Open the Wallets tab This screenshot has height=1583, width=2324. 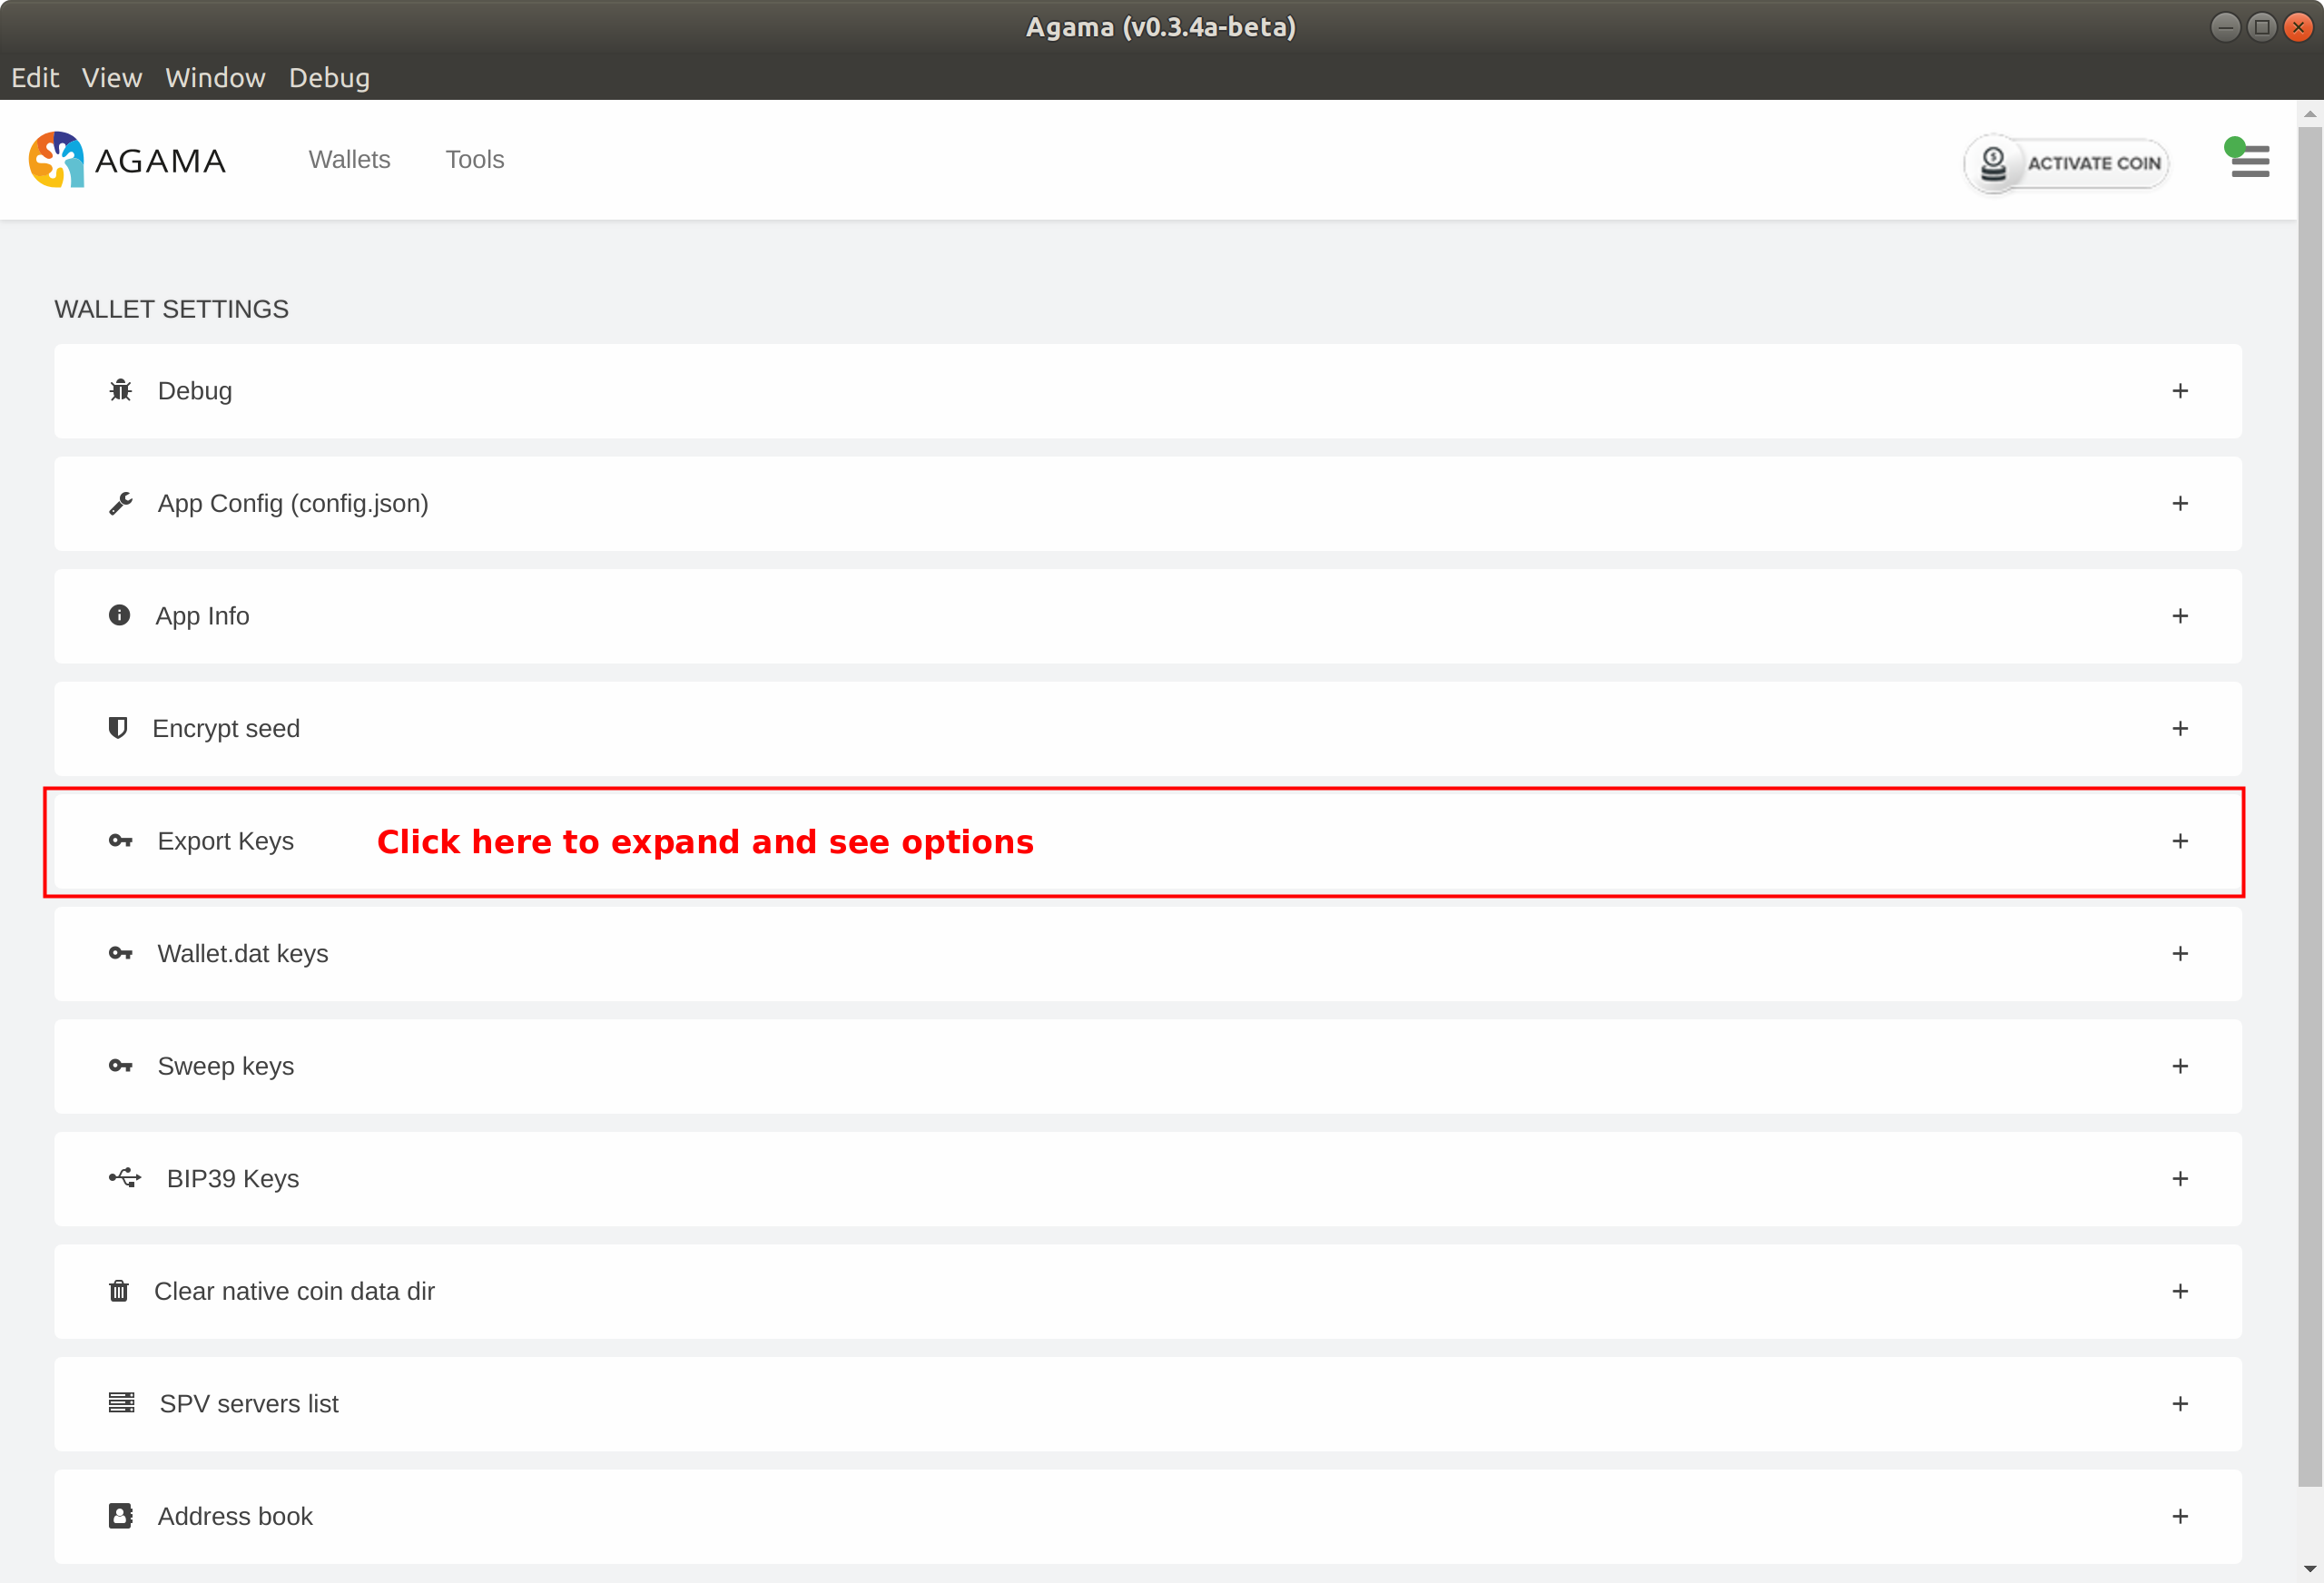(x=349, y=159)
